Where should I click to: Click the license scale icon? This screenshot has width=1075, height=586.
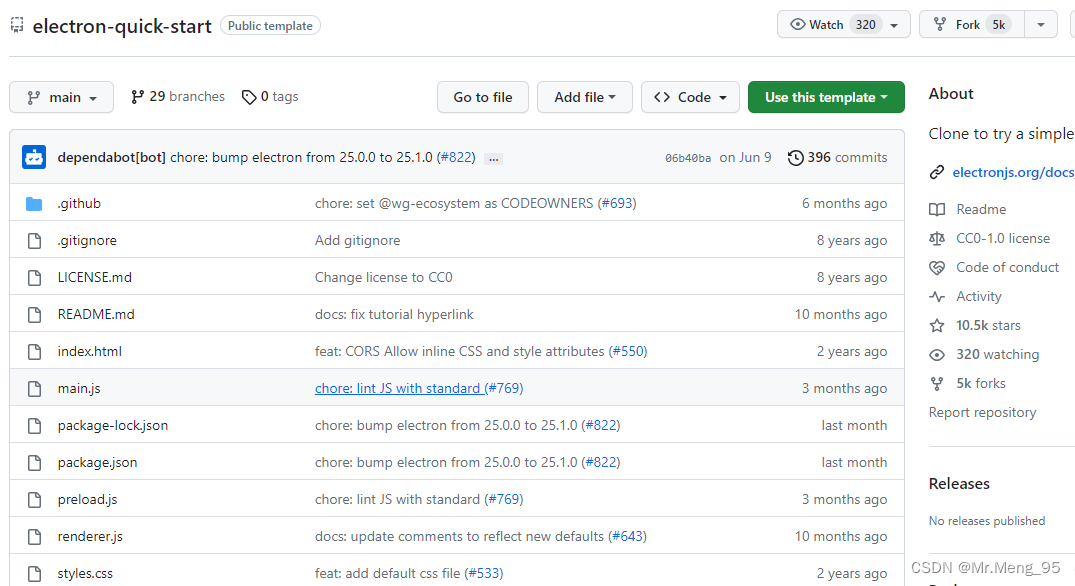[x=937, y=239]
